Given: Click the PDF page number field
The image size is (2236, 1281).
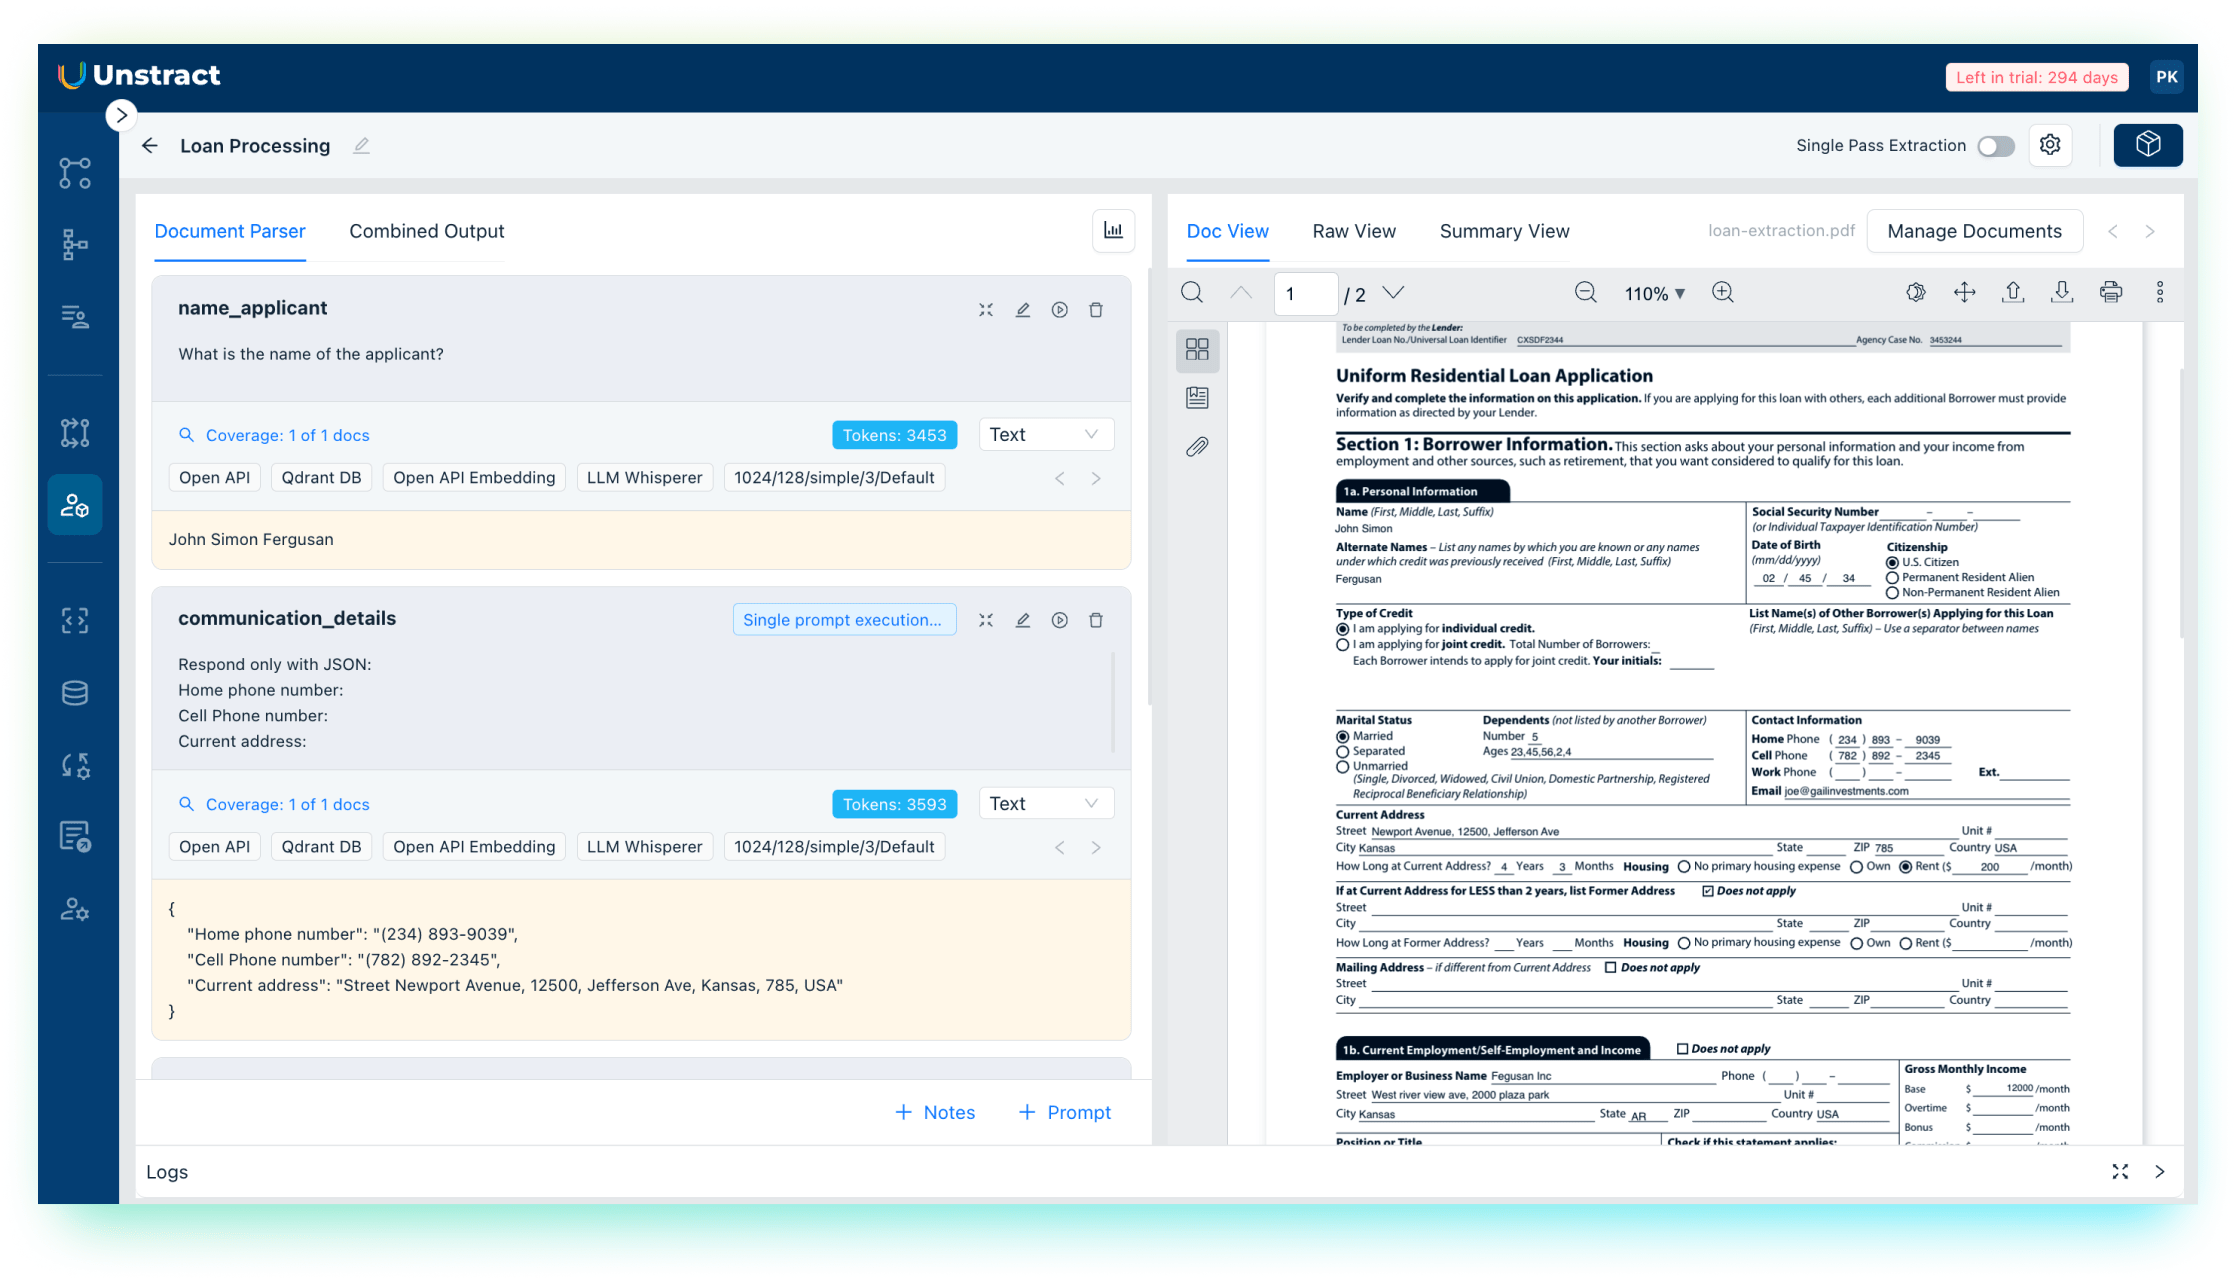Looking at the screenshot, I should coord(1305,293).
